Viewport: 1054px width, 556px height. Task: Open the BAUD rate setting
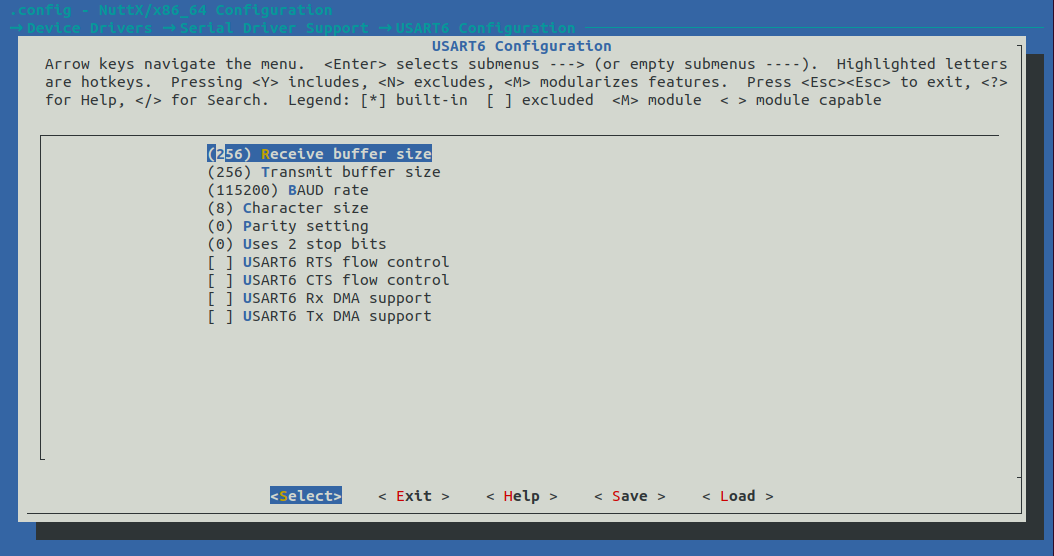pos(288,190)
